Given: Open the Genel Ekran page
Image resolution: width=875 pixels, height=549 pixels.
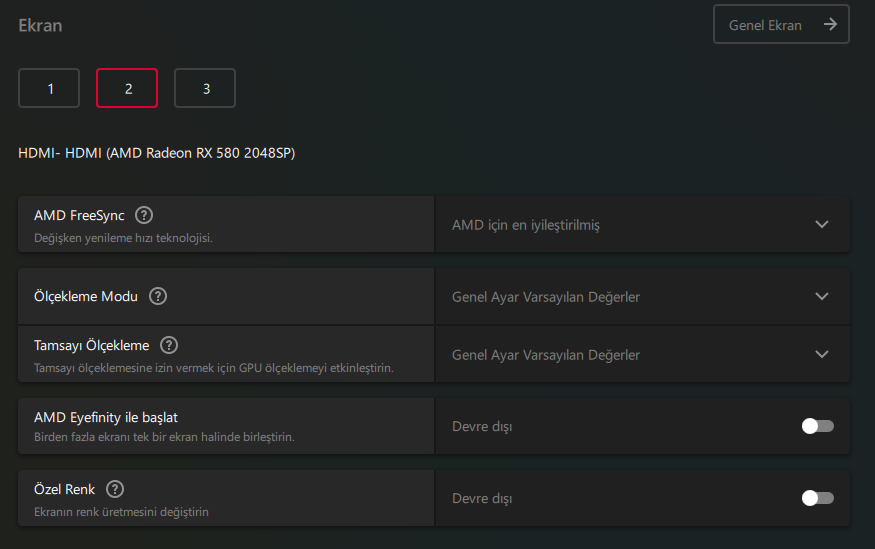Looking at the screenshot, I should [781, 25].
